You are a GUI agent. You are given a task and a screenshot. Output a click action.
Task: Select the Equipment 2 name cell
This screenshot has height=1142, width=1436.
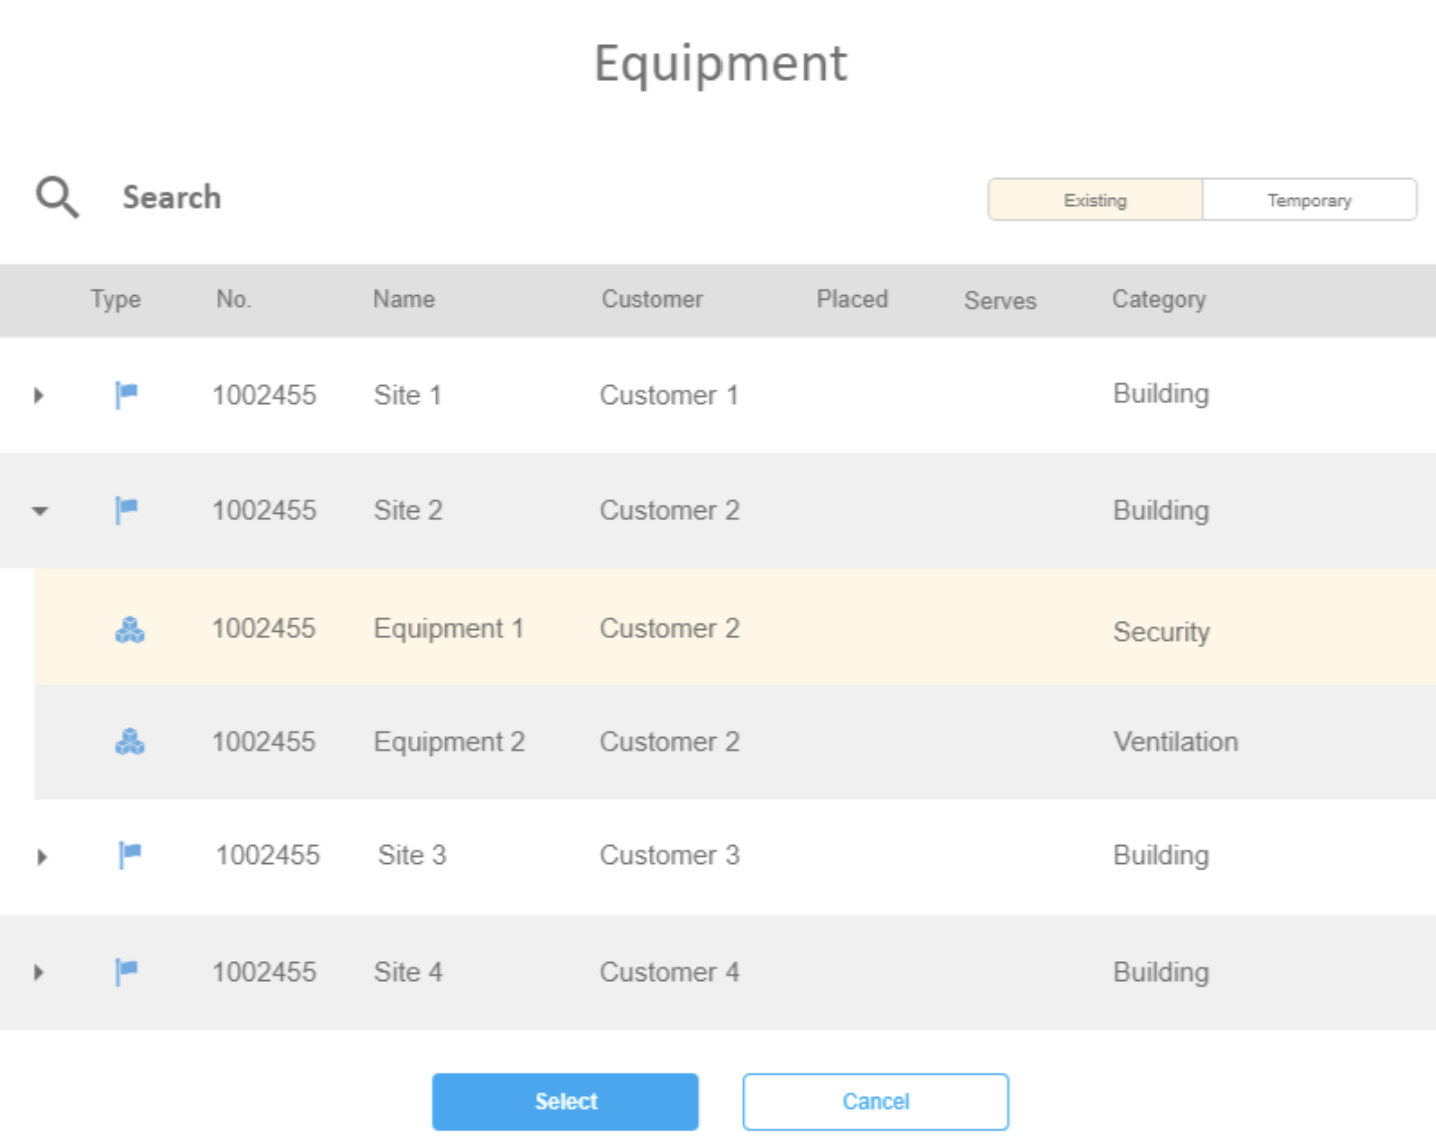point(449,742)
